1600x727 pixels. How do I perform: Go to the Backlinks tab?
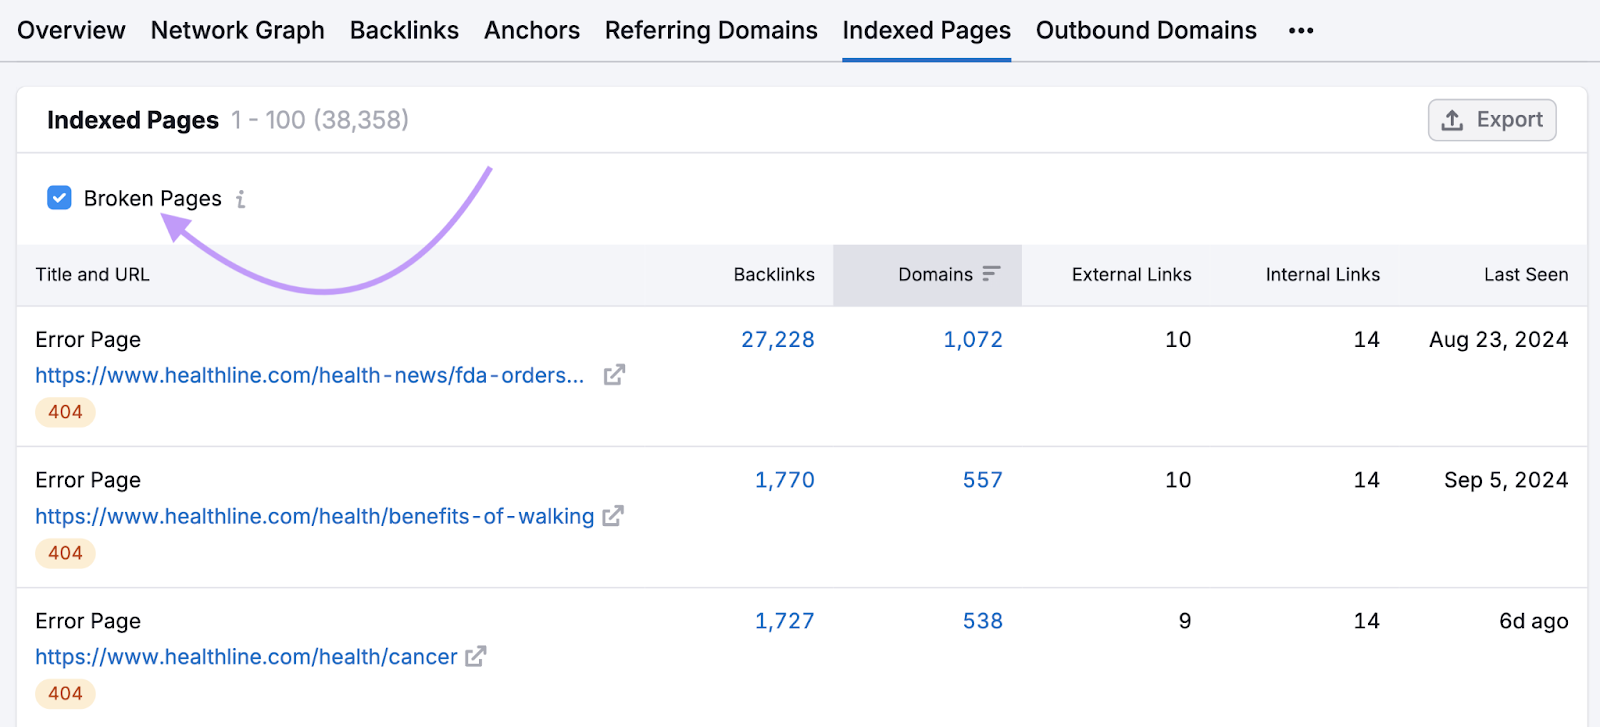click(404, 31)
